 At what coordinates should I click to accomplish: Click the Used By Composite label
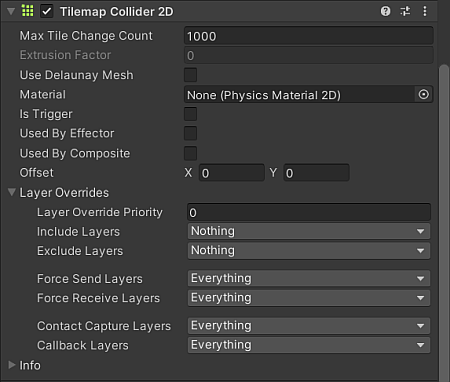coord(75,153)
